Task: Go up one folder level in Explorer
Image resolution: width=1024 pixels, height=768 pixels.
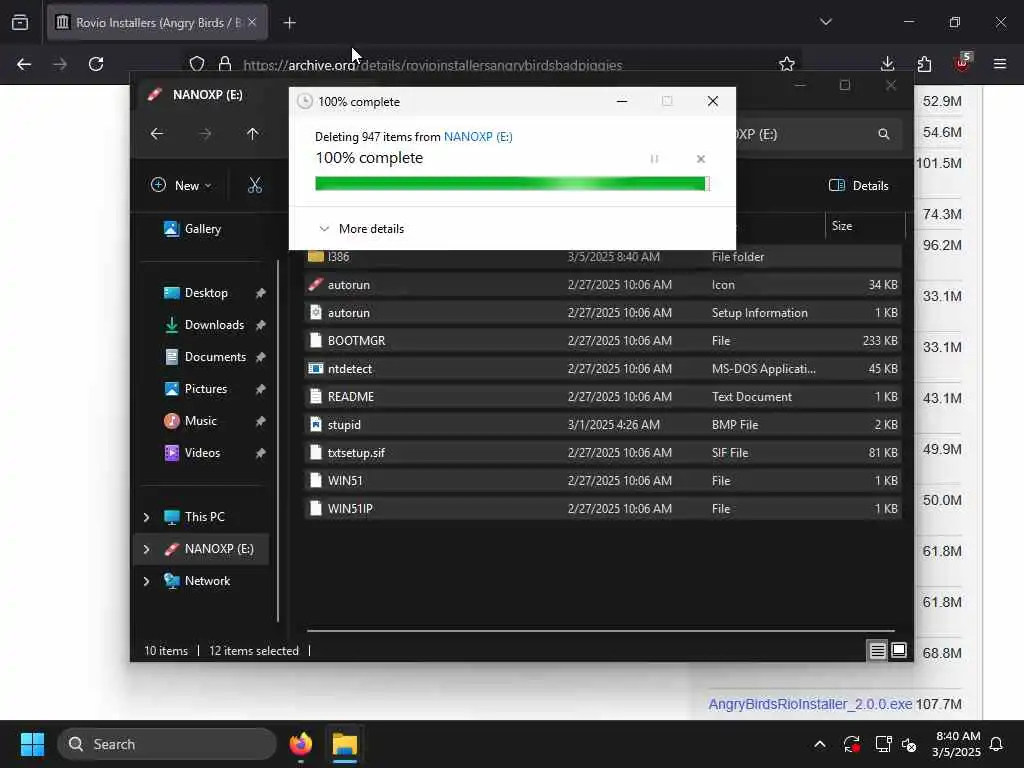Action: click(x=253, y=134)
